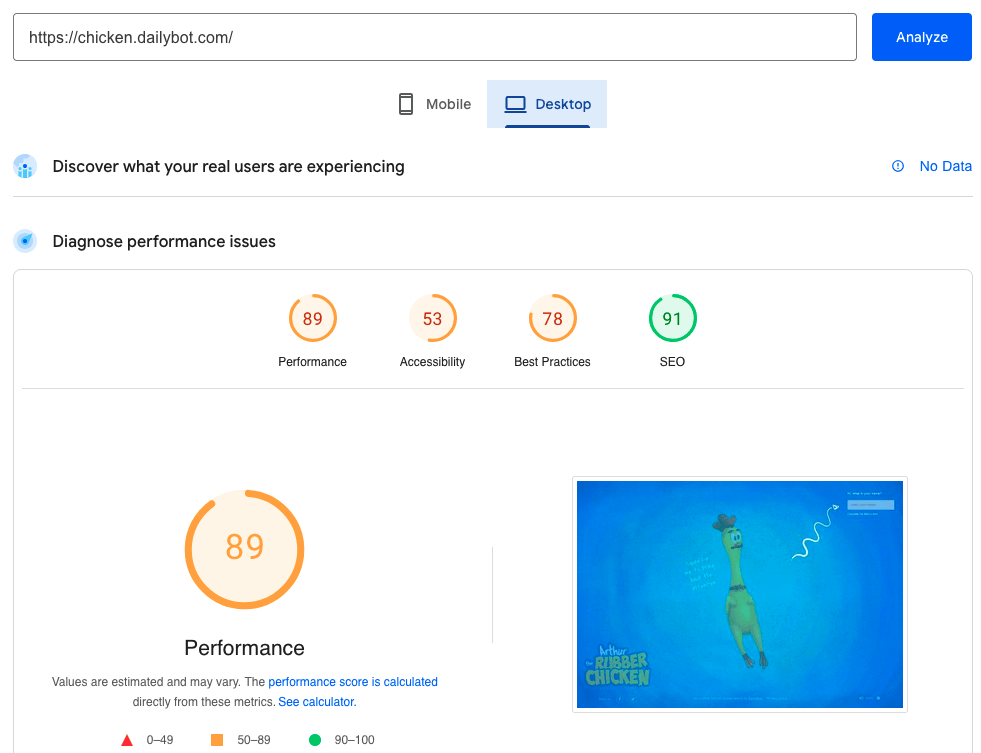Screen dimensions: 981x753
Task: Click the rubber chicken page screenshot thumbnail
Action: coord(740,594)
